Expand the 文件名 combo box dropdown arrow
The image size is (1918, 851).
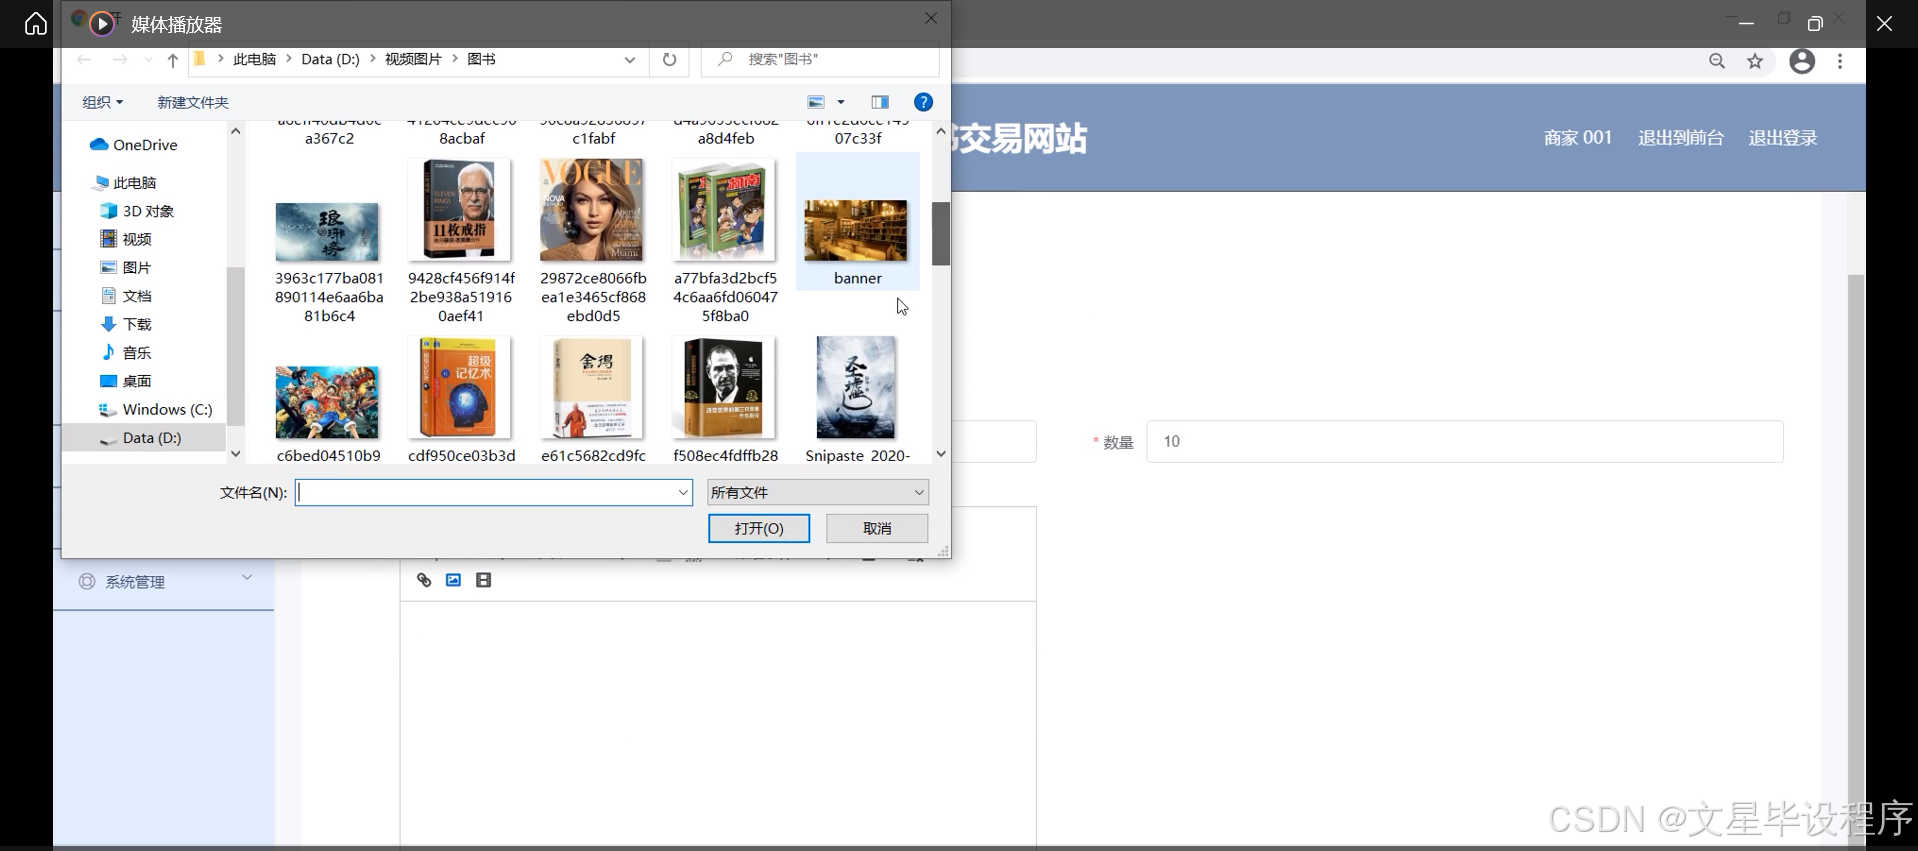[683, 492]
